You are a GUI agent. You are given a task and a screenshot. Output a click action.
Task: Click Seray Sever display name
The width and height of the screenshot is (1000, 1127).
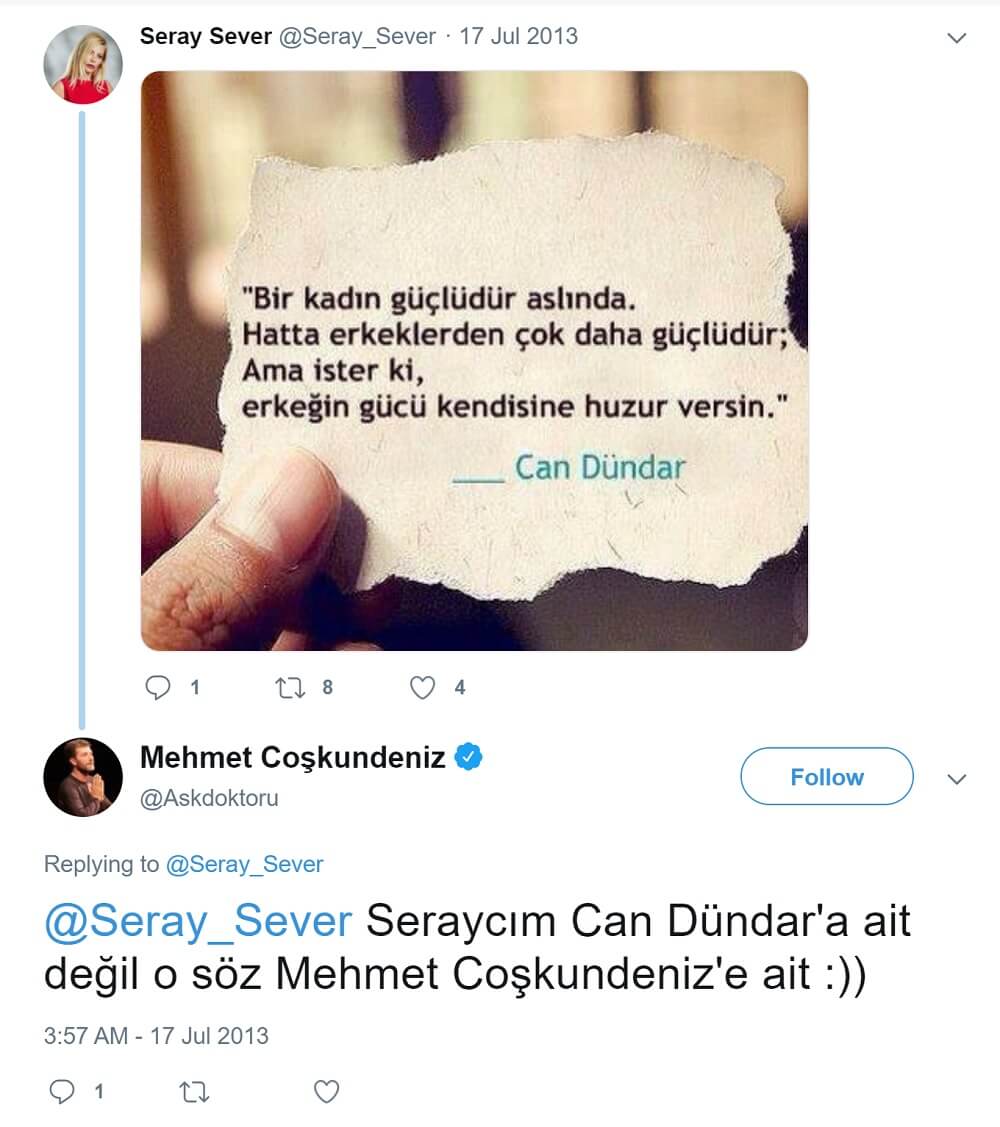coord(206,36)
